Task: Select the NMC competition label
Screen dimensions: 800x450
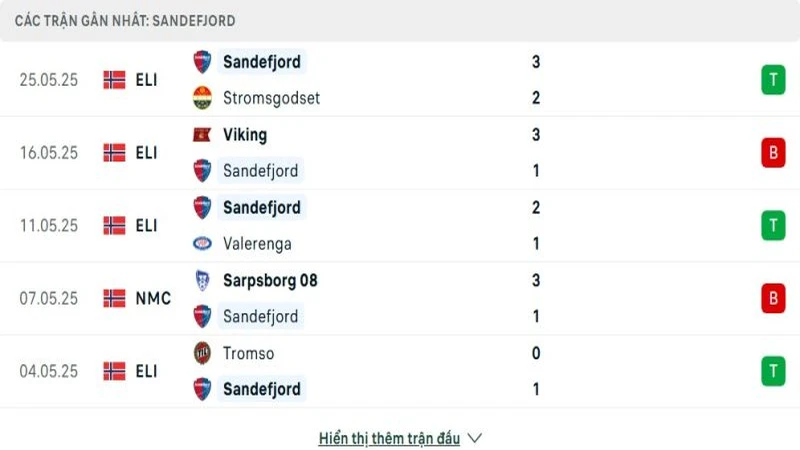Action: click(x=153, y=298)
